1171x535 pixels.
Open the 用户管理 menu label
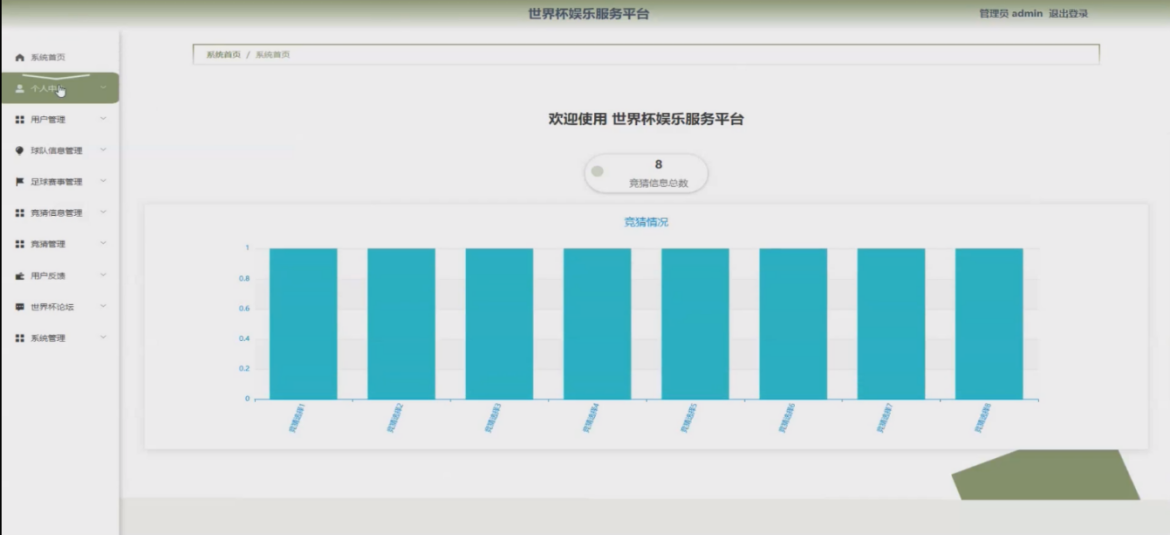tap(48, 120)
